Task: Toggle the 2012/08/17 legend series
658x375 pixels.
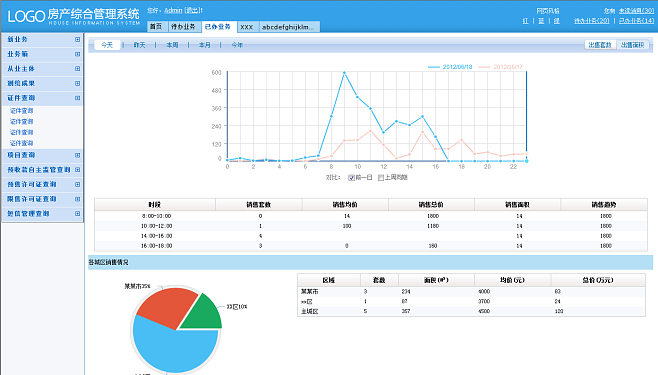Action: coord(501,67)
